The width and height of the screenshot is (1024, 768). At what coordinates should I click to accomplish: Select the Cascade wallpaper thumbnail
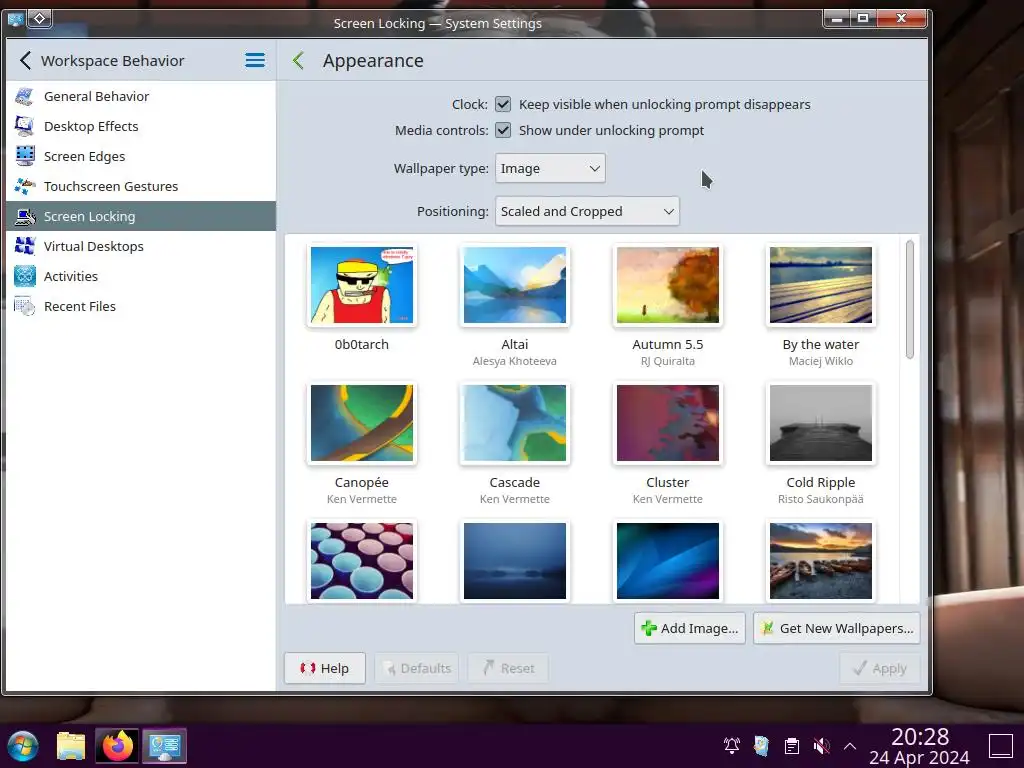(x=515, y=423)
